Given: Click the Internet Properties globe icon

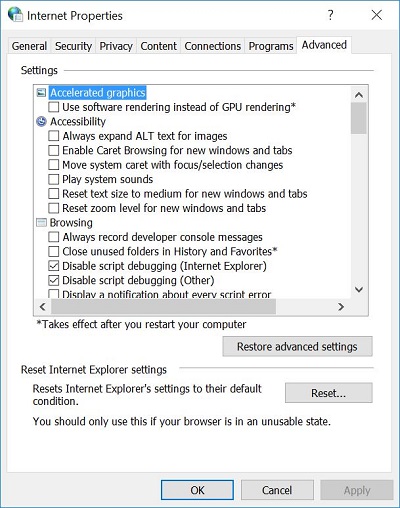Looking at the screenshot, I should click(15, 14).
